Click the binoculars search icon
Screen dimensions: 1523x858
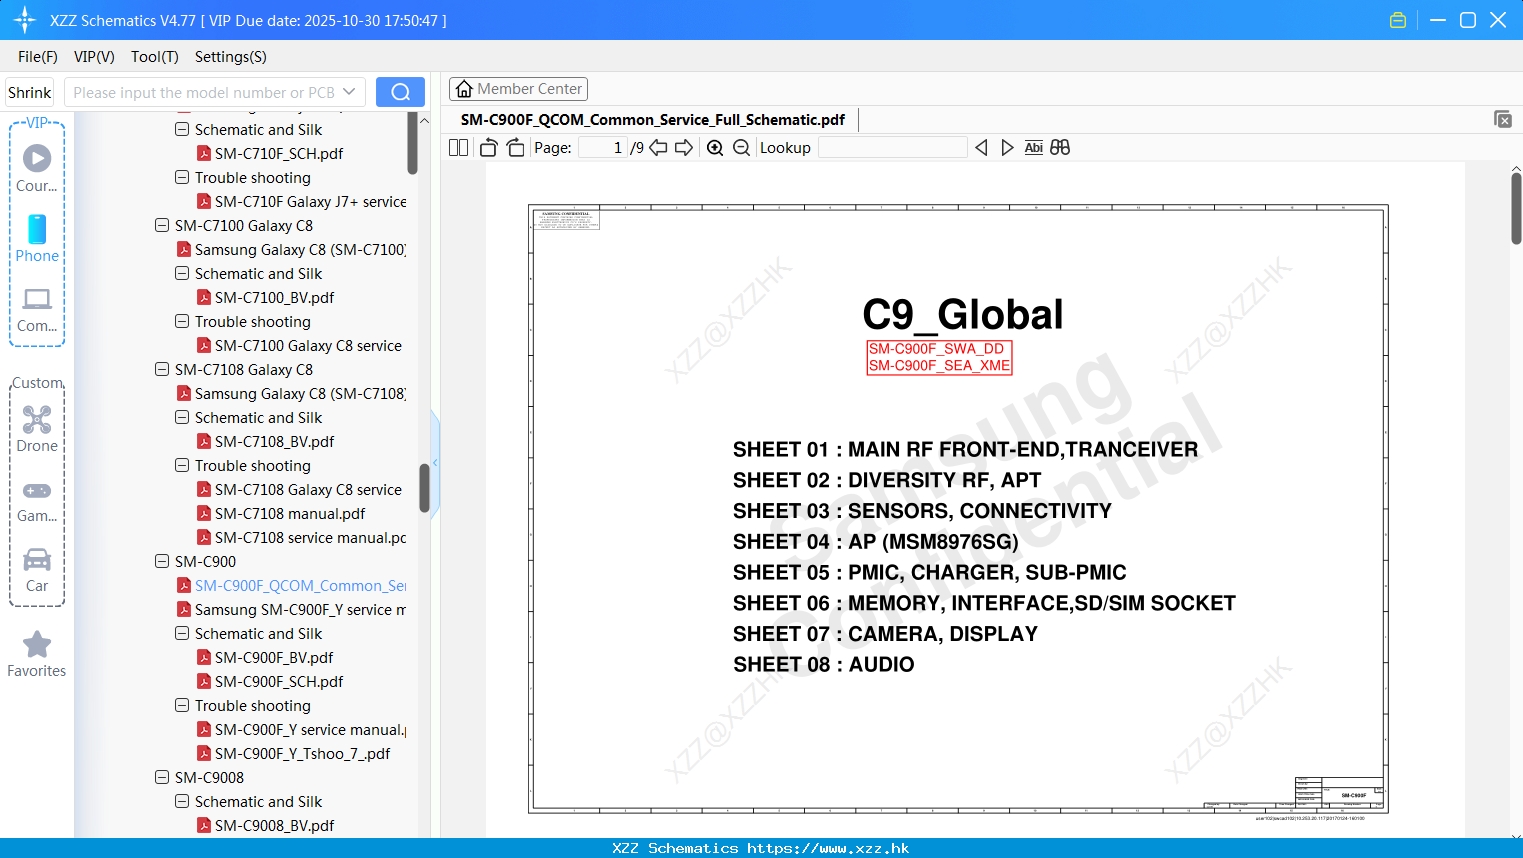tap(1060, 148)
